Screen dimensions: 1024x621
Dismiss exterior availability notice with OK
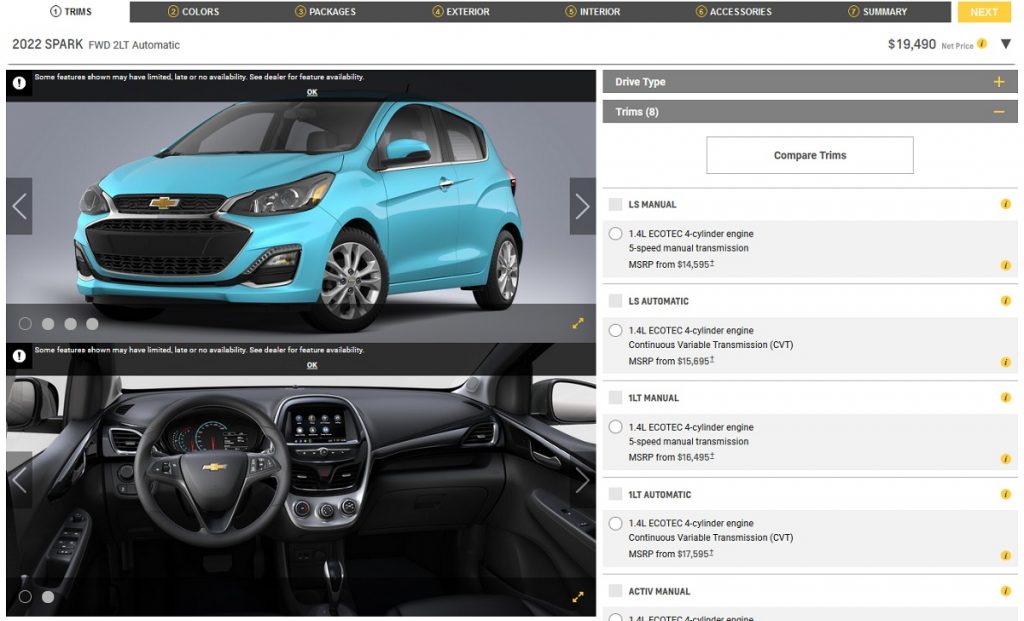(312, 92)
